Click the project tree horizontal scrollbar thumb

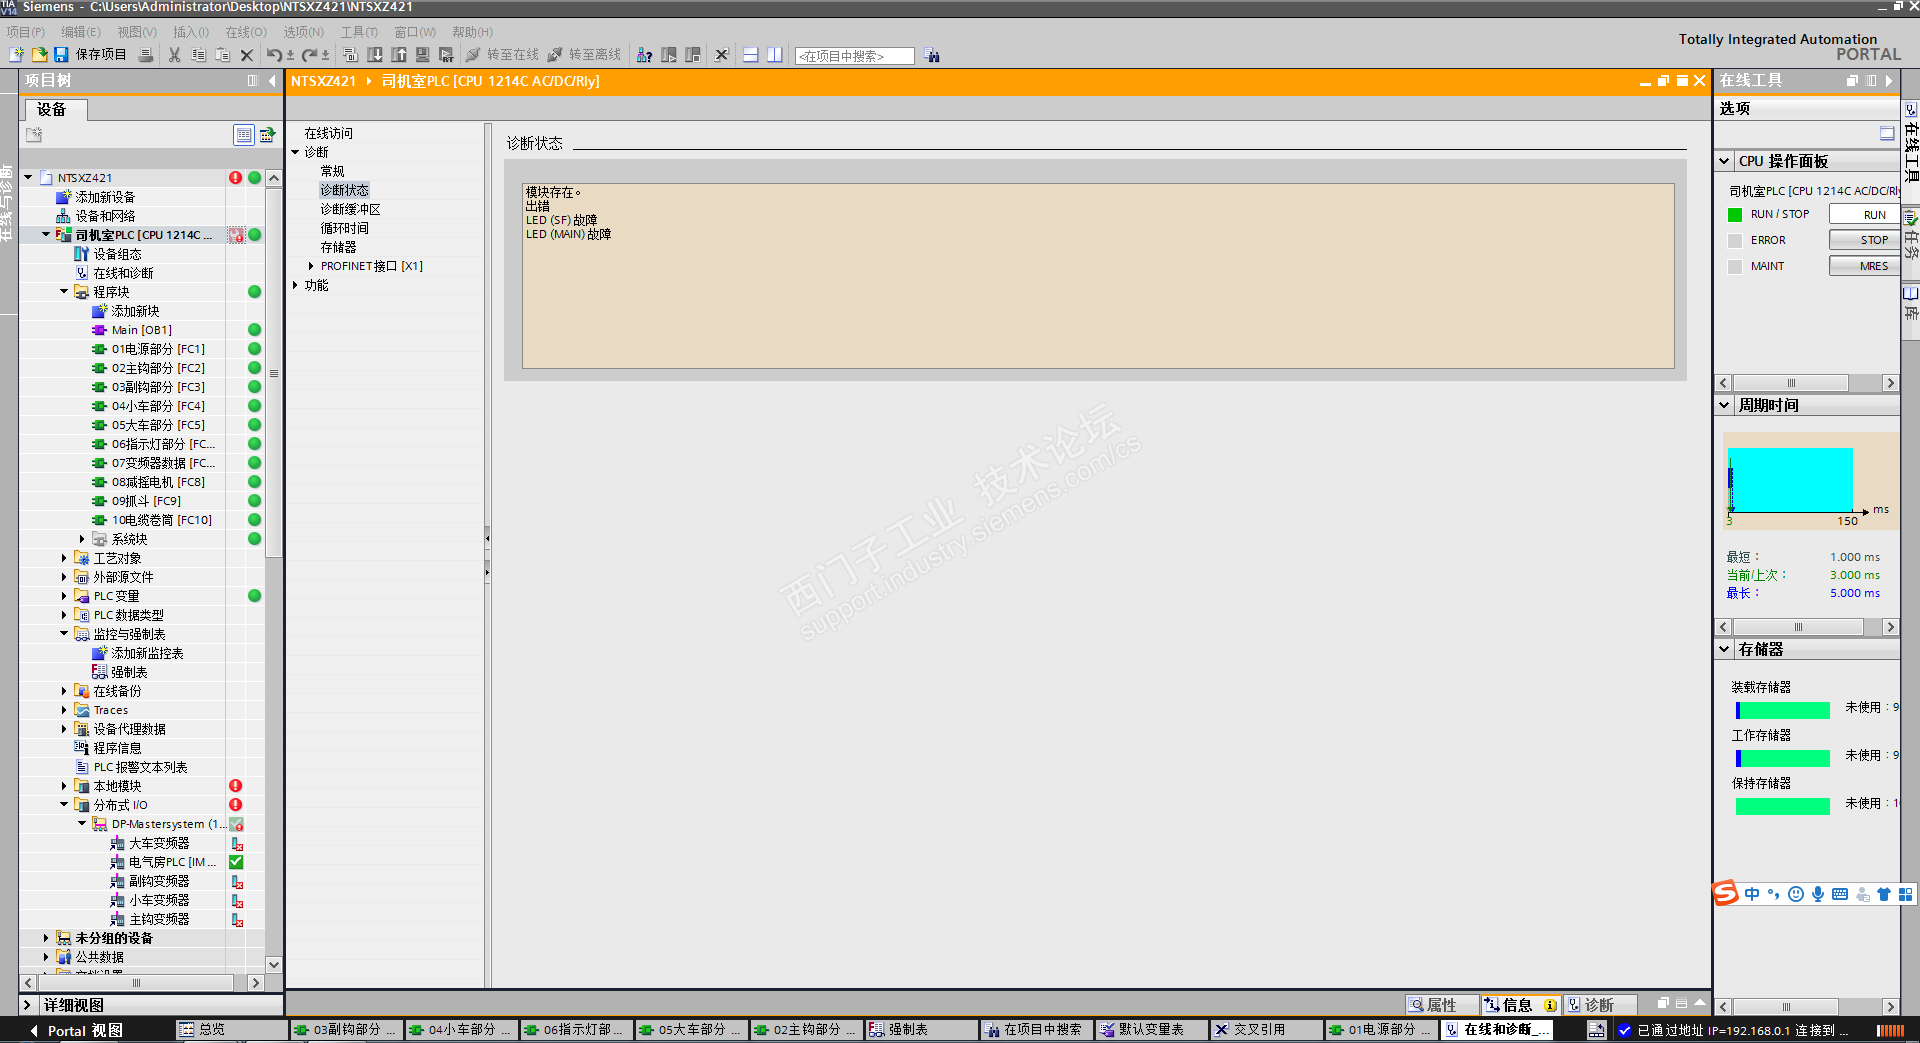pos(137,983)
